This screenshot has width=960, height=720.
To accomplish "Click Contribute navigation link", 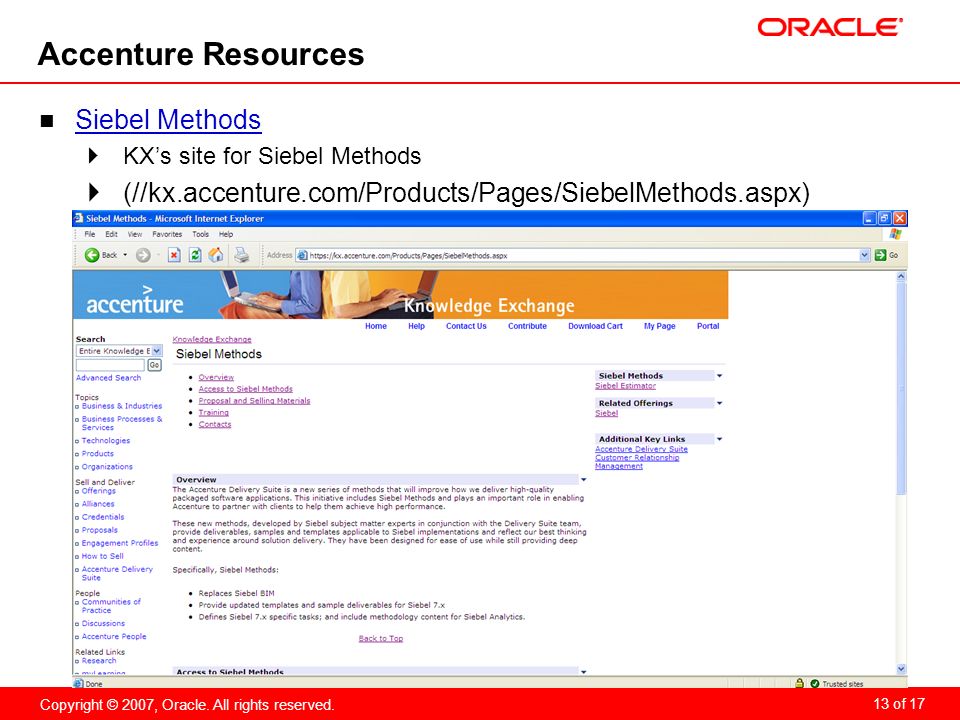I will (527, 326).
